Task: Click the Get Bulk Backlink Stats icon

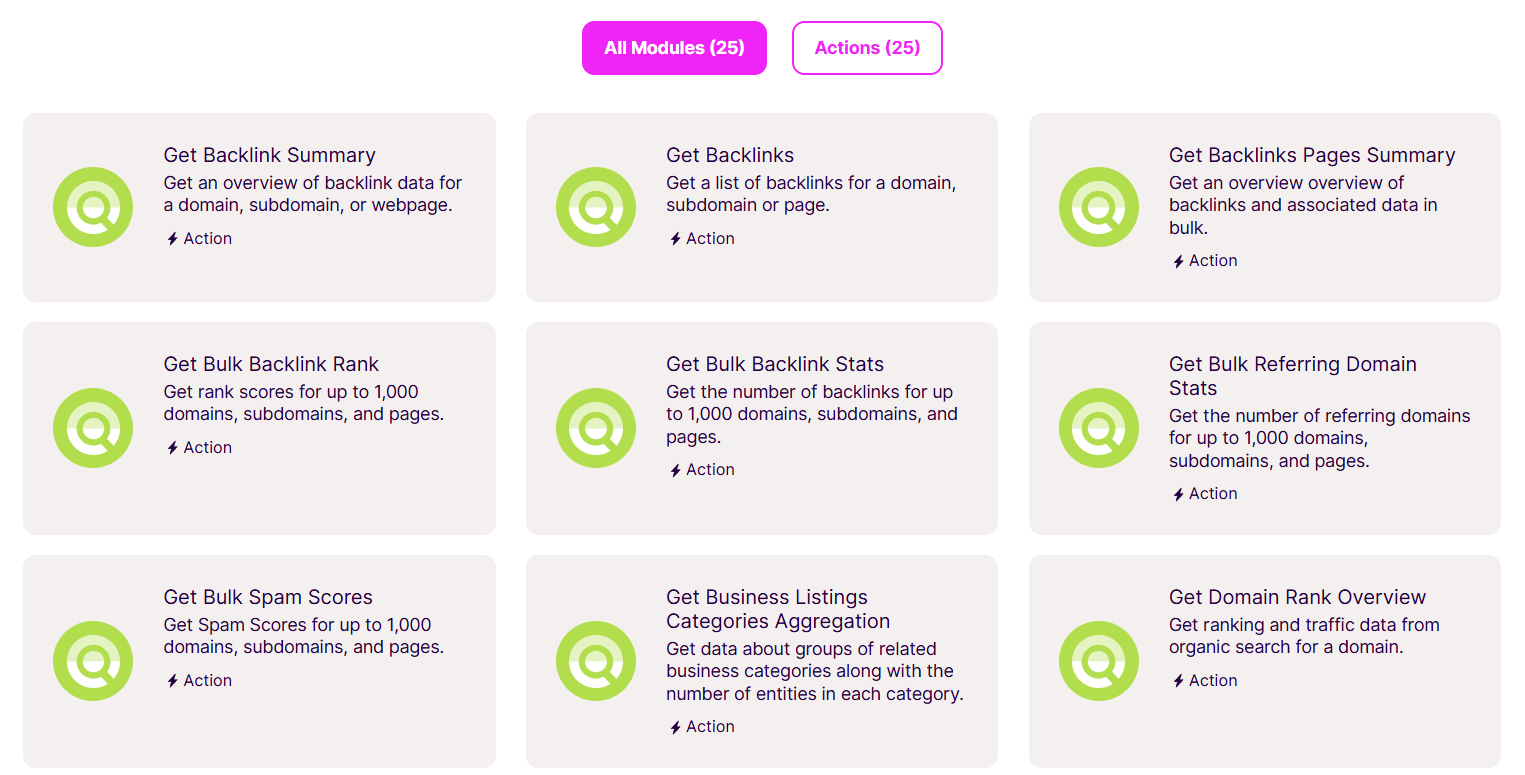Action: pyautogui.click(x=596, y=428)
